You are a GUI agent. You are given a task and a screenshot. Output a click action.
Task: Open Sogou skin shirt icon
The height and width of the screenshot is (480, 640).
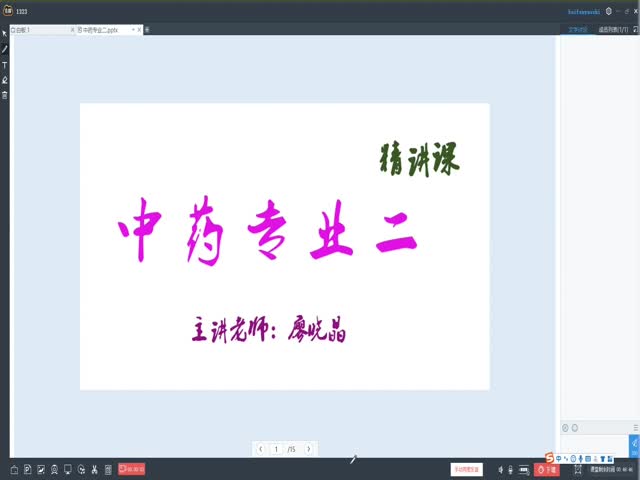(x=602, y=459)
